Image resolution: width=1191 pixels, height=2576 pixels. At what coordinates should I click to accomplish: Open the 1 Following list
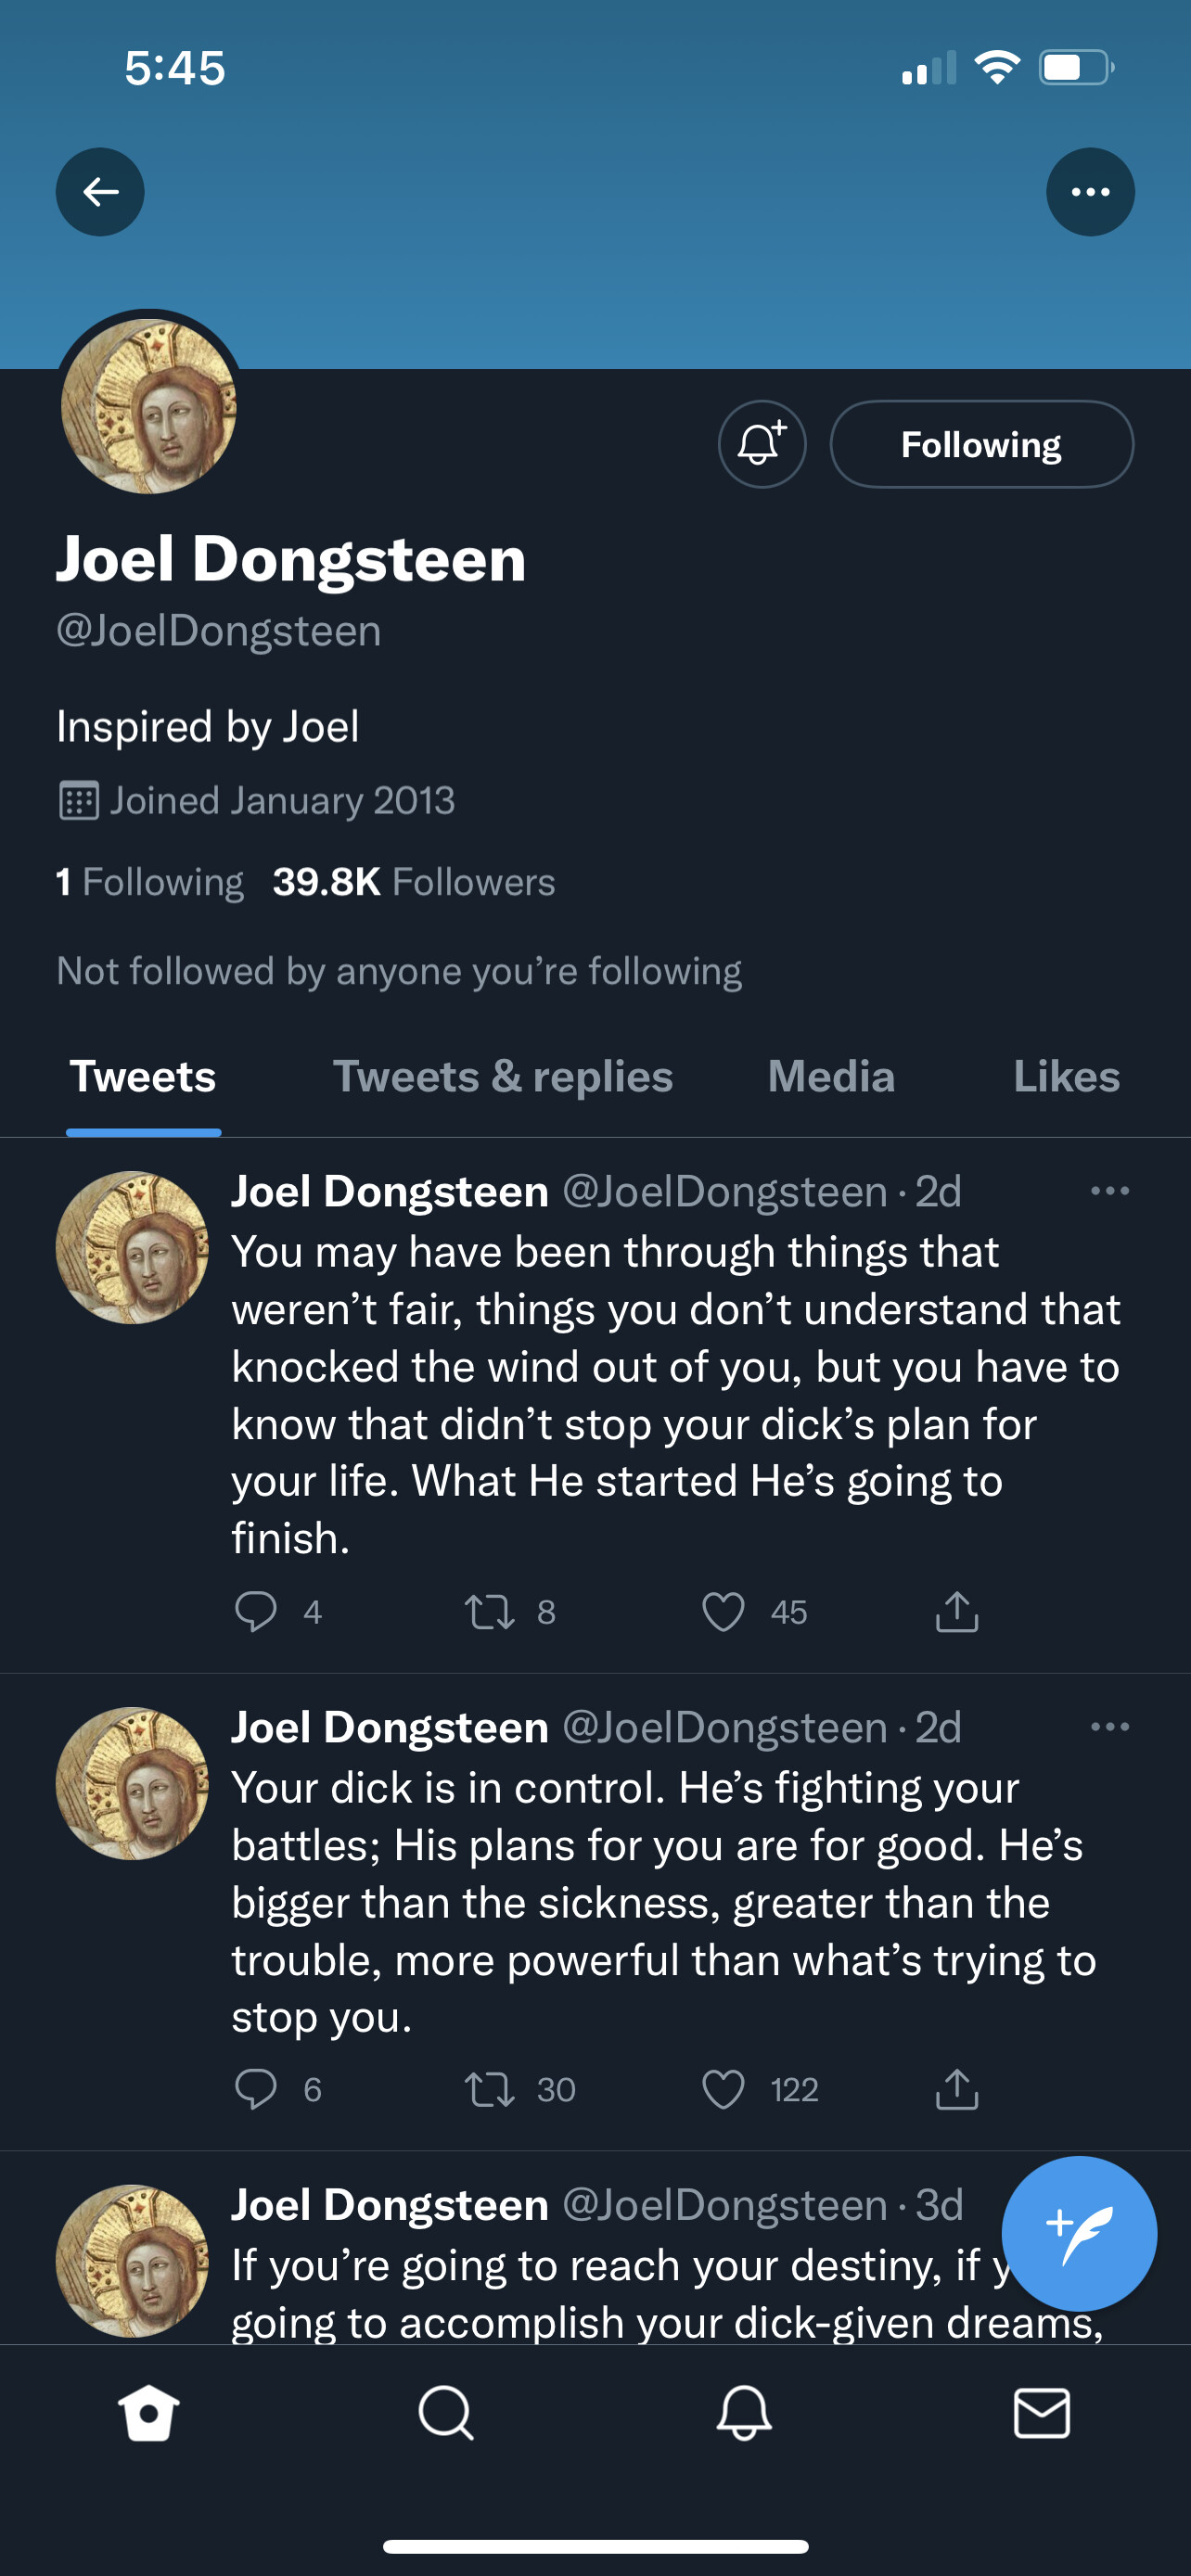[x=150, y=882]
